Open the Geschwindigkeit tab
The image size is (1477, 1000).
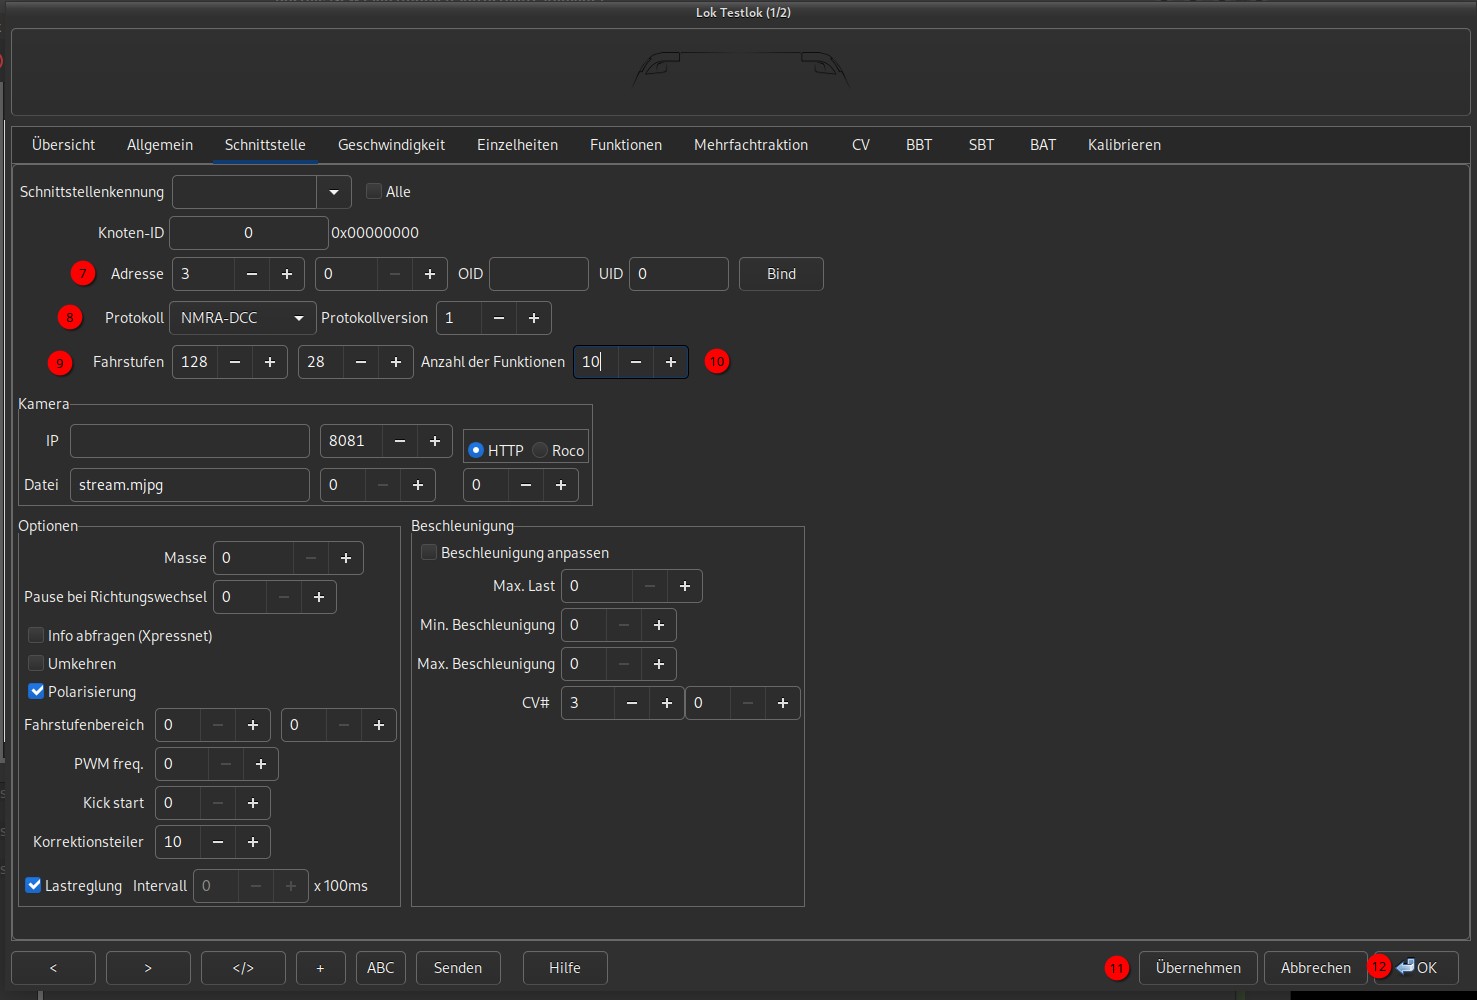click(391, 145)
